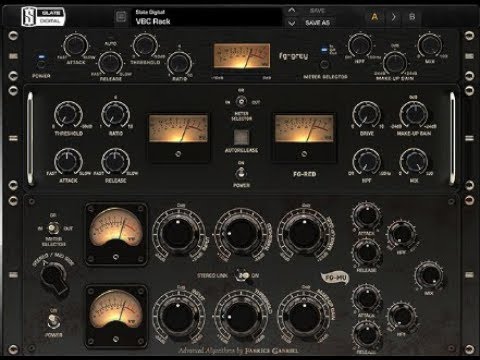Adjust the FG-Red Attack knob

point(68,162)
